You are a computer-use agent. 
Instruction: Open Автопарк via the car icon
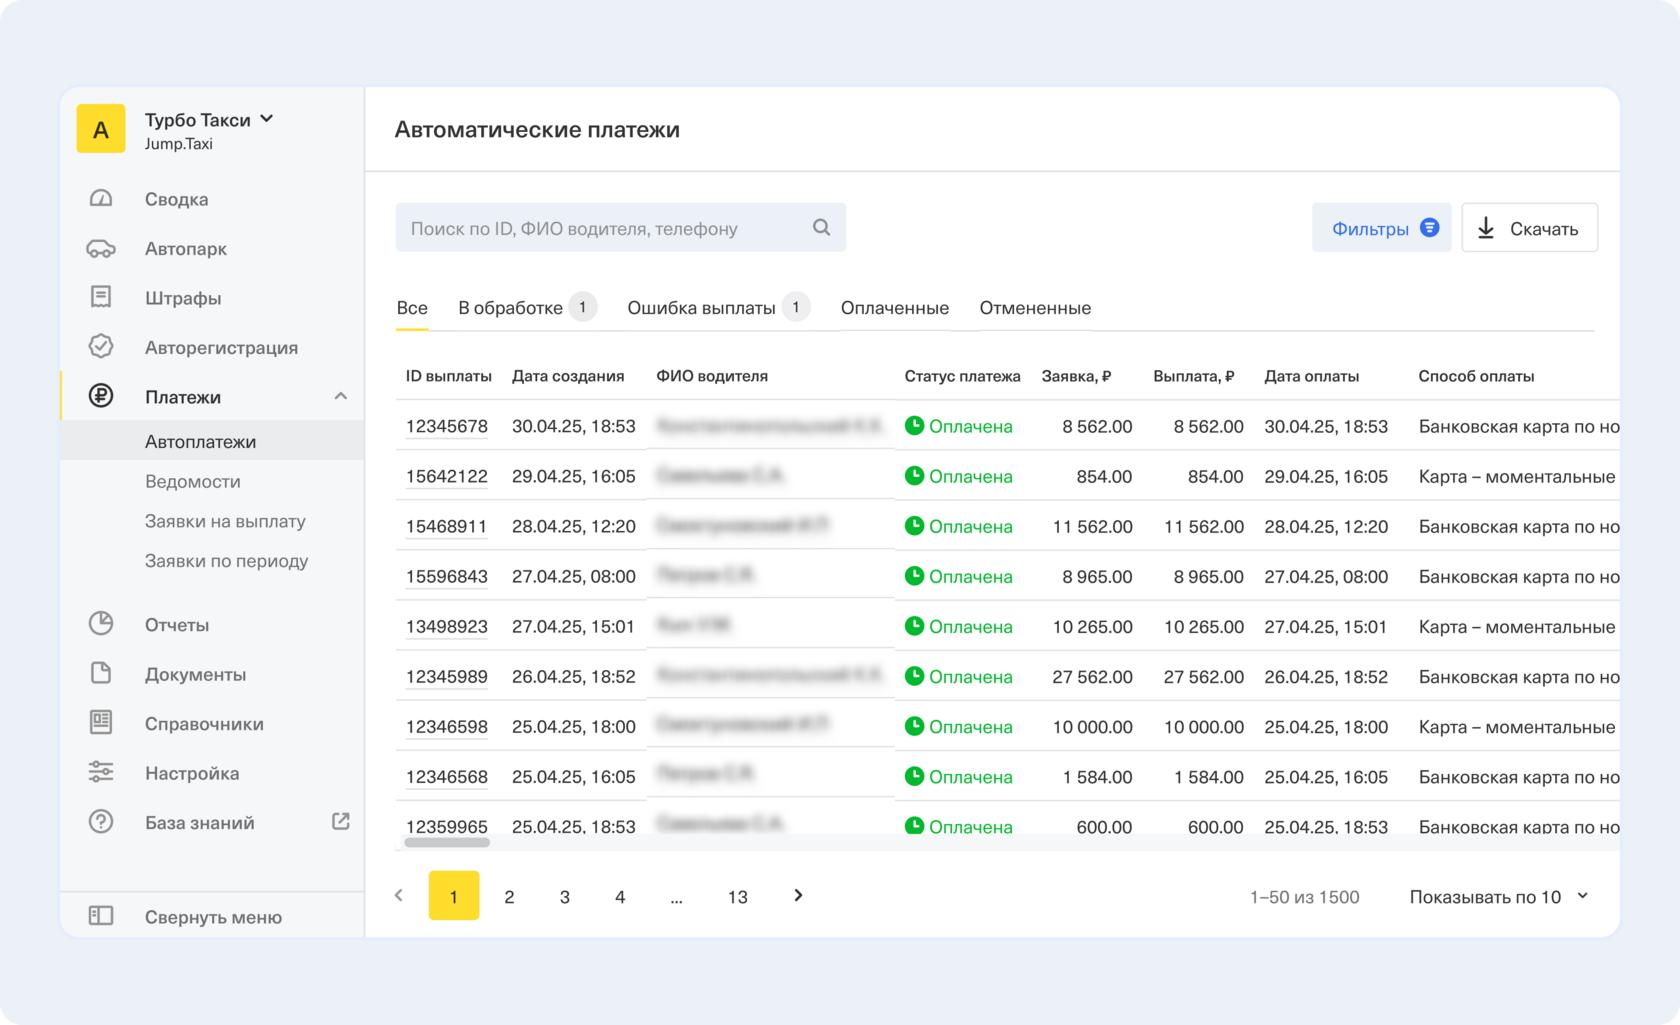pyautogui.click(x=101, y=248)
